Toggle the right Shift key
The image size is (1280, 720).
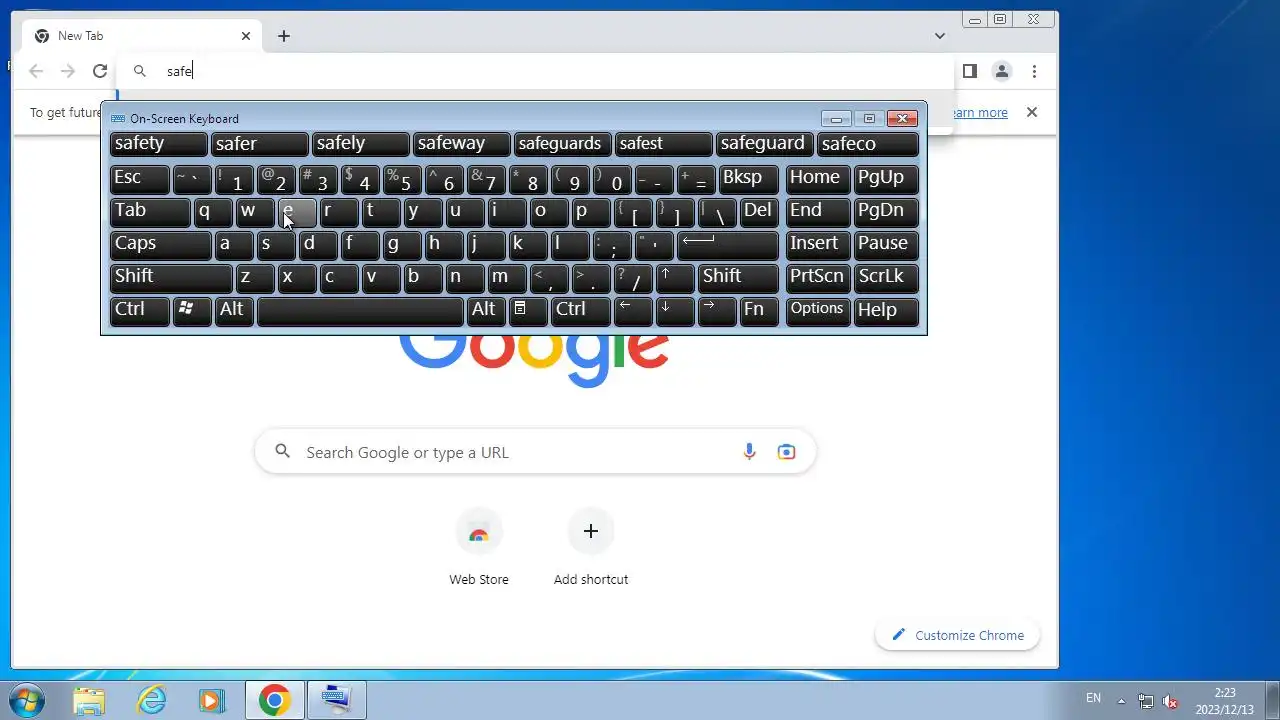738,278
